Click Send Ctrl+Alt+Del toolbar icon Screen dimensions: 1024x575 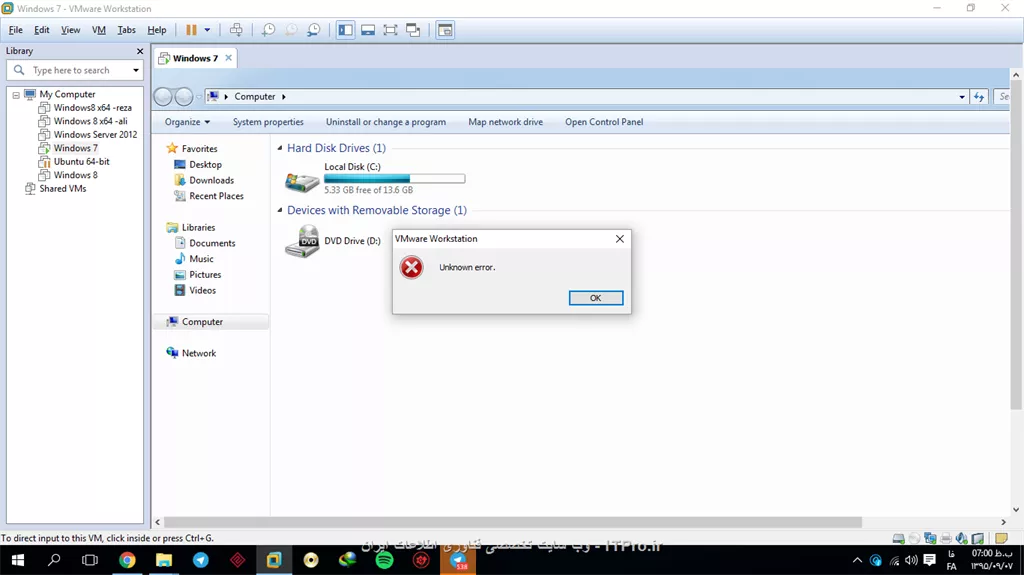click(236, 30)
